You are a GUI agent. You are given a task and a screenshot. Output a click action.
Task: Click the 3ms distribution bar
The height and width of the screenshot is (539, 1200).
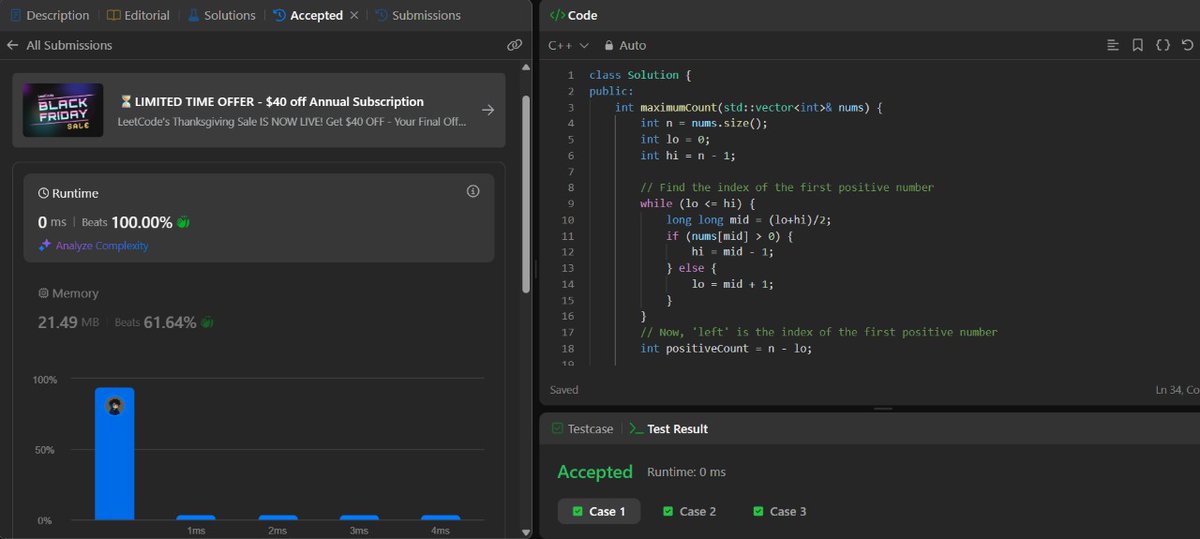click(359, 518)
